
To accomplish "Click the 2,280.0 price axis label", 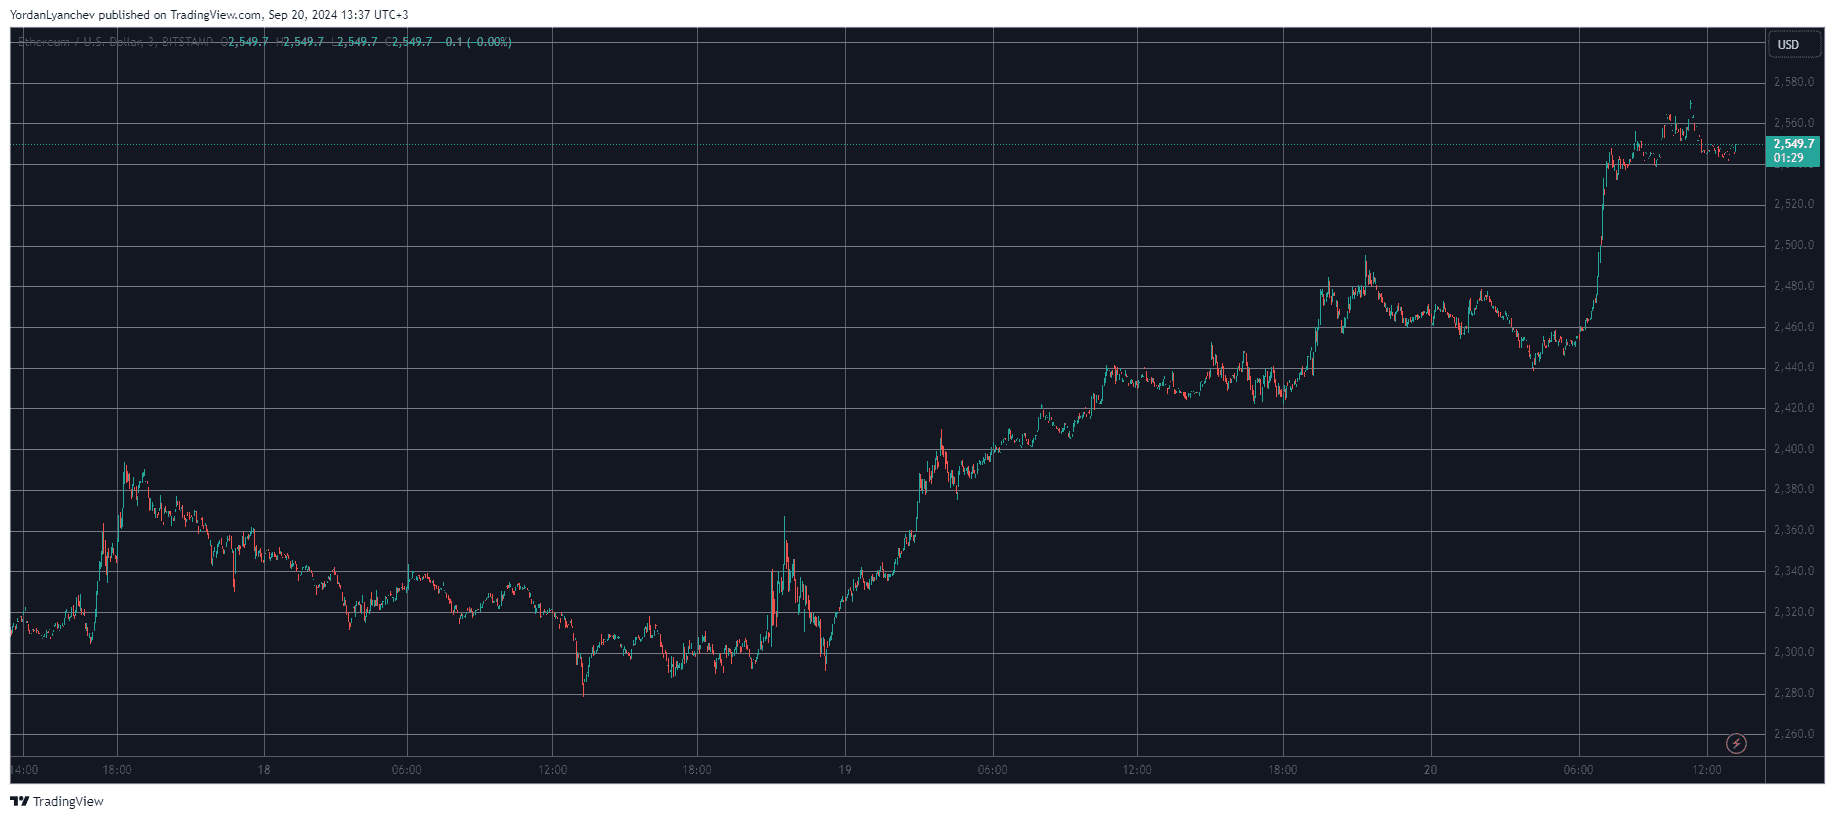I will (x=1794, y=693).
